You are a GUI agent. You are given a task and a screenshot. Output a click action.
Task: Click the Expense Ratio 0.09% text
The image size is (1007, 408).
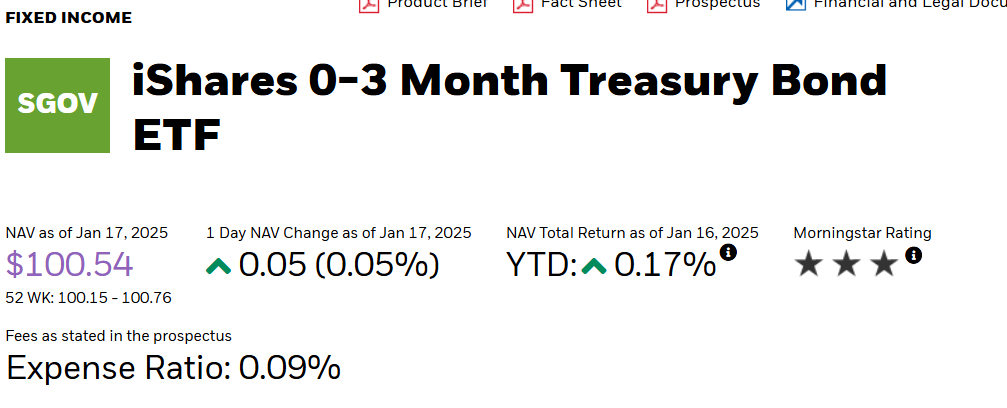(x=173, y=368)
